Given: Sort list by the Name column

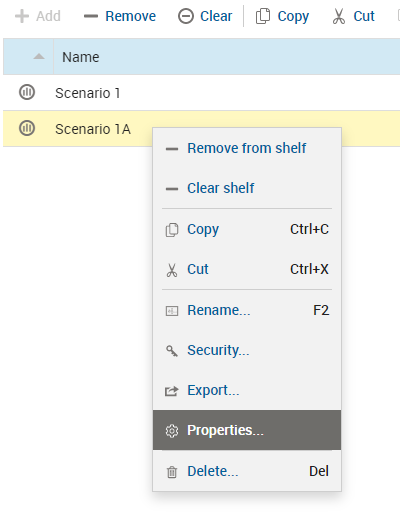Looking at the screenshot, I should [x=81, y=57].
